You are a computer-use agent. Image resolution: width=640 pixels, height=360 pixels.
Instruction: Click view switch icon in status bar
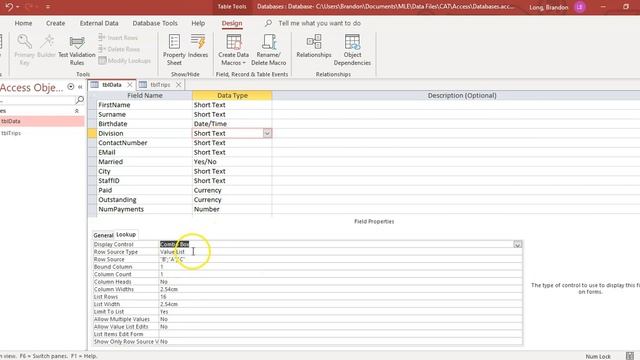pyautogui.click(x=630, y=356)
